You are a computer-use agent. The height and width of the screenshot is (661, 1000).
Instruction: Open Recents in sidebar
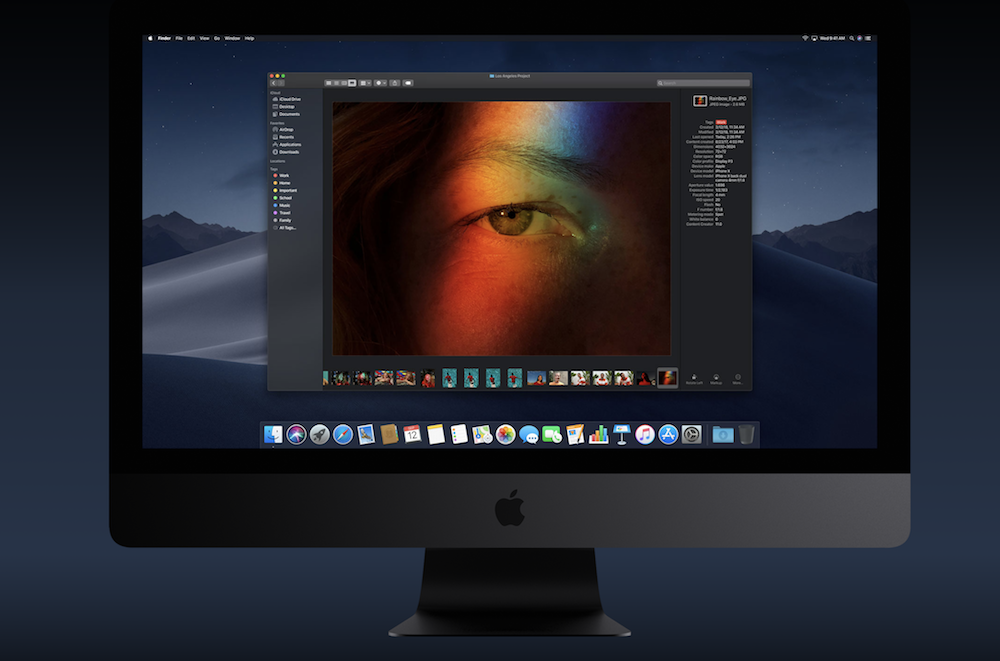point(283,137)
